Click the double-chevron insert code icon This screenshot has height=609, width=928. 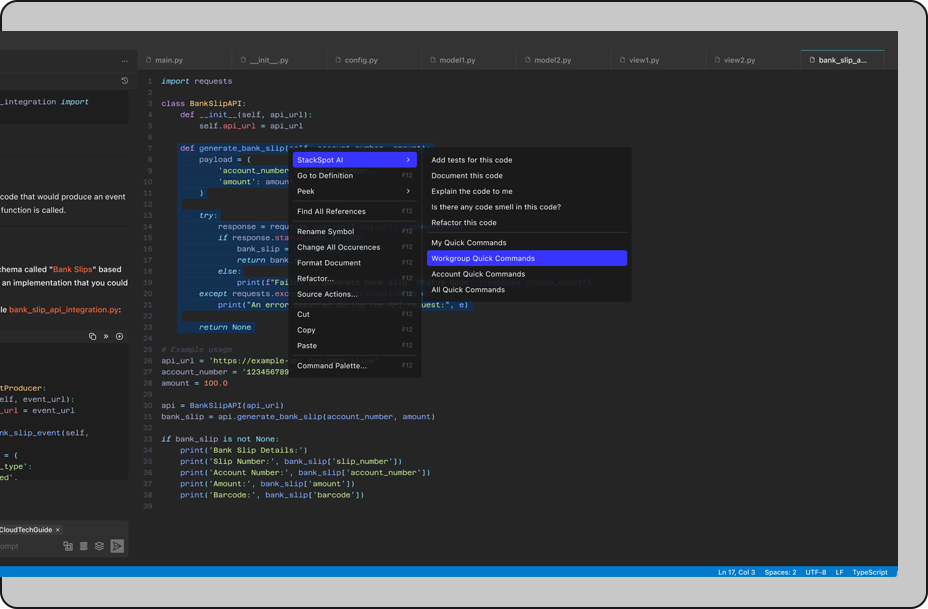pyautogui.click(x=106, y=337)
